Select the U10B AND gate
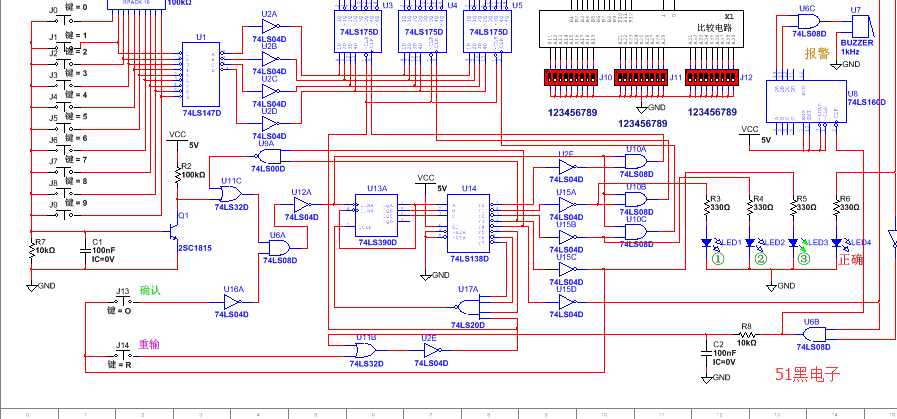Screen dimensions: 897x419 pyautogui.click(x=636, y=199)
